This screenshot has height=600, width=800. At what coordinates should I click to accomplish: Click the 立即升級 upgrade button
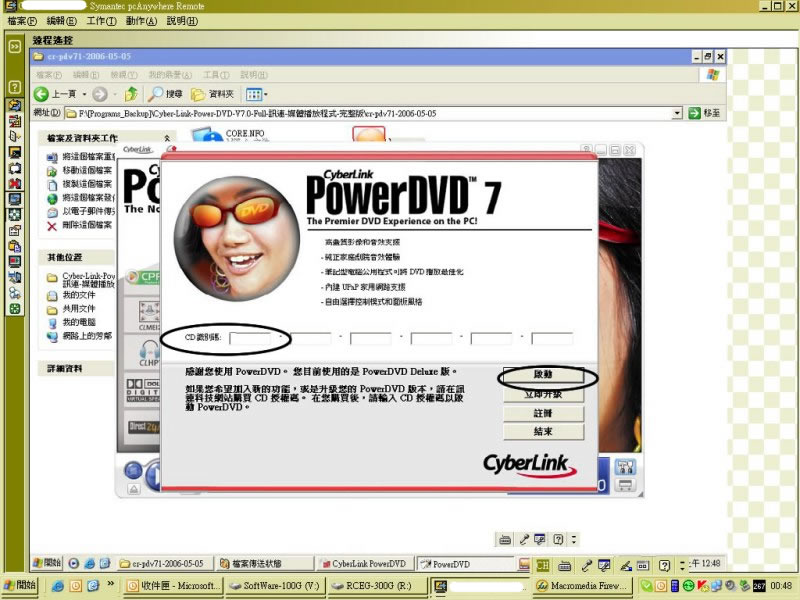pos(543,394)
